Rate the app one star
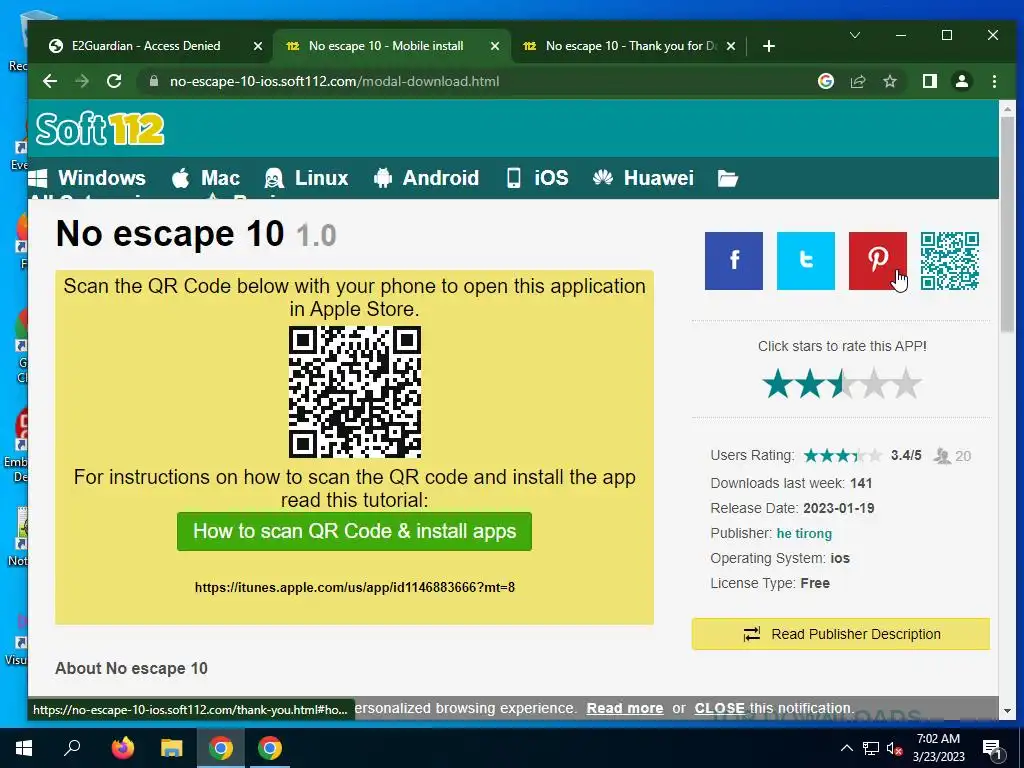Image resolution: width=1024 pixels, height=768 pixels. 778,383
